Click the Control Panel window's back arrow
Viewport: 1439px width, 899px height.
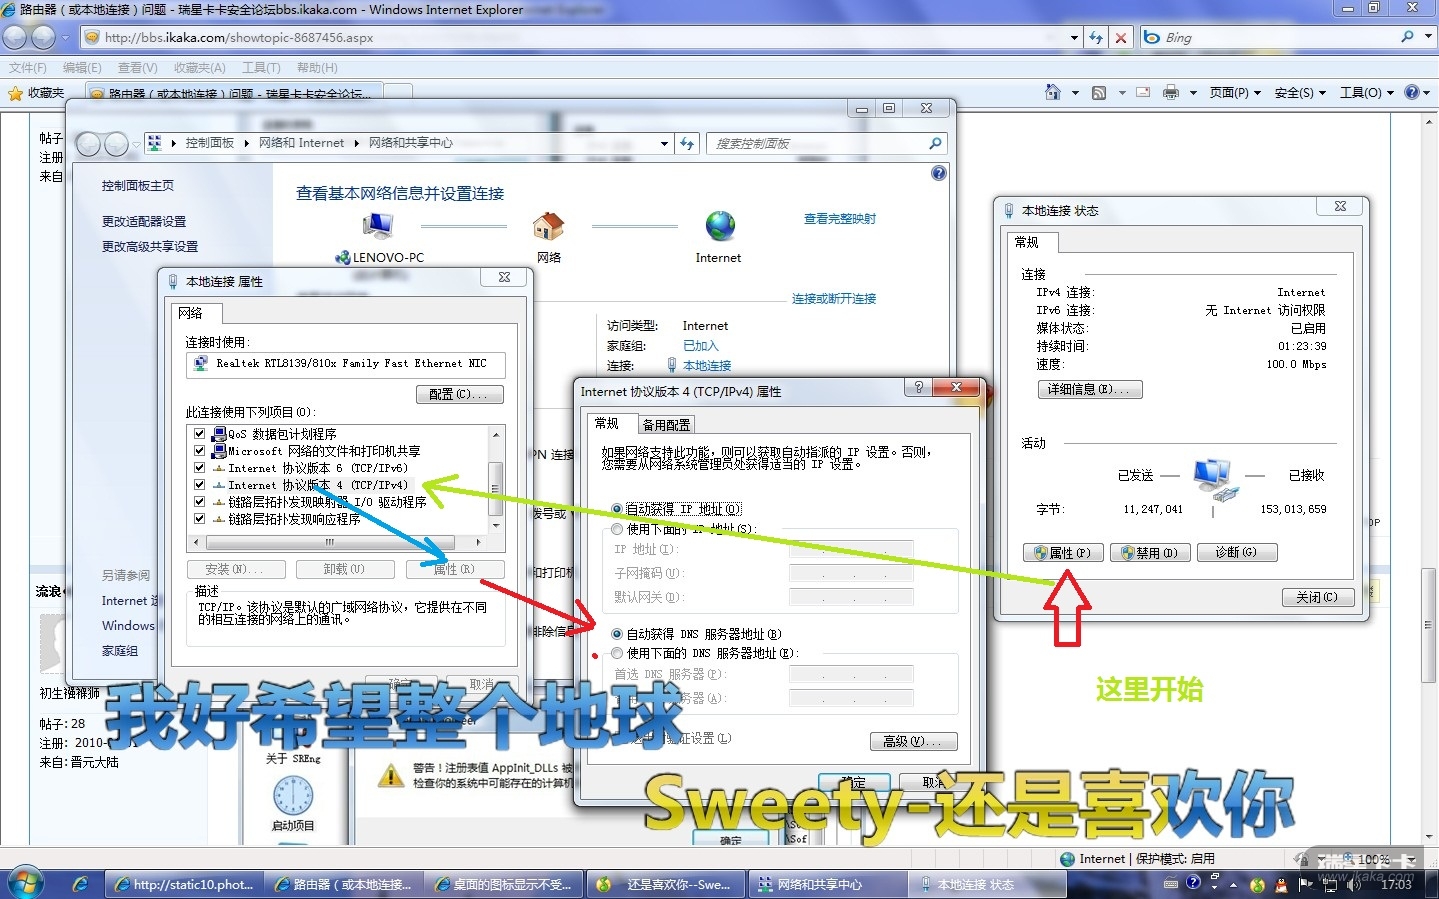pyautogui.click(x=89, y=144)
